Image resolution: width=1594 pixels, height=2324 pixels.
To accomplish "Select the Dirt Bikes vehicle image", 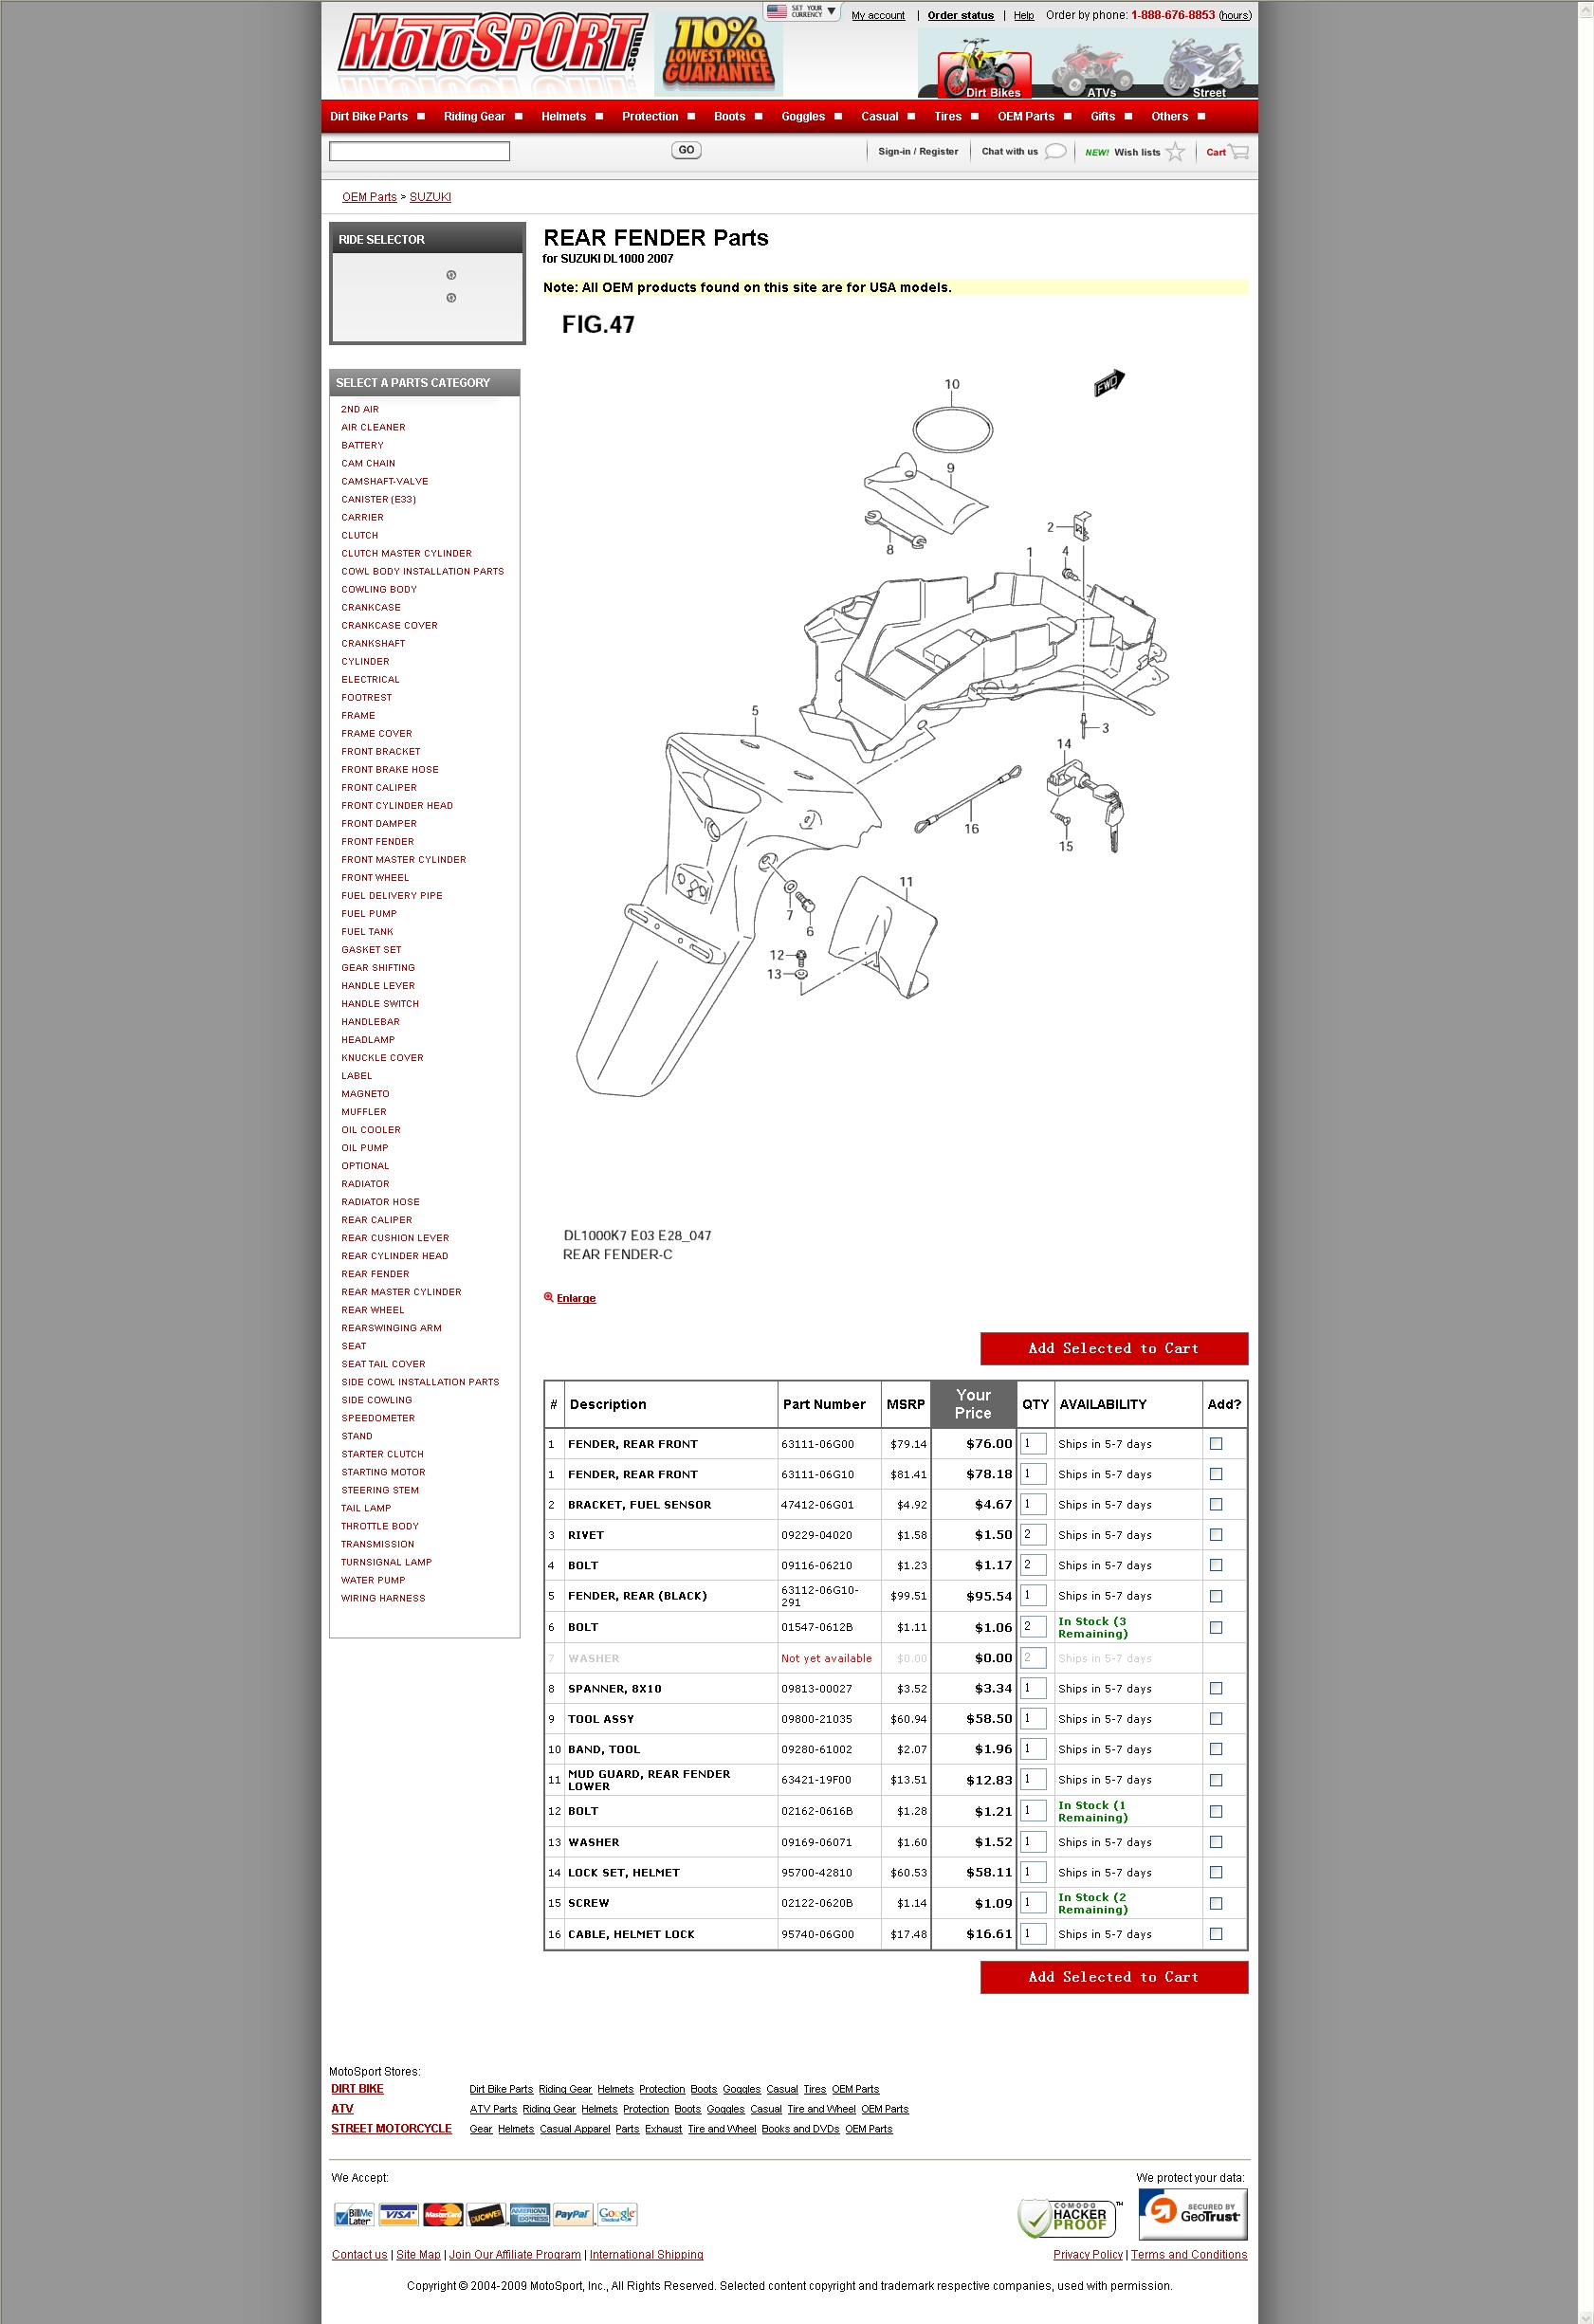I will pyautogui.click(x=984, y=67).
